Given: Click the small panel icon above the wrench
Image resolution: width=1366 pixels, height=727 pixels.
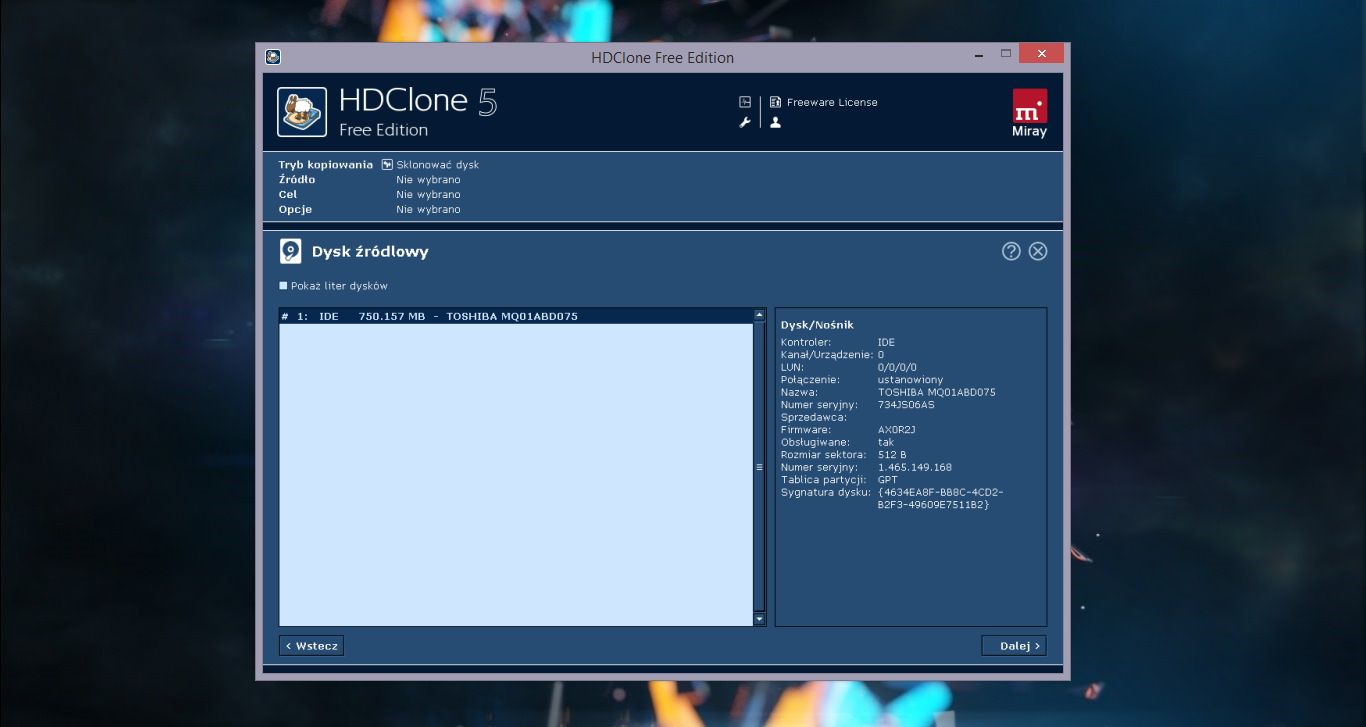Looking at the screenshot, I should coord(744,102).
